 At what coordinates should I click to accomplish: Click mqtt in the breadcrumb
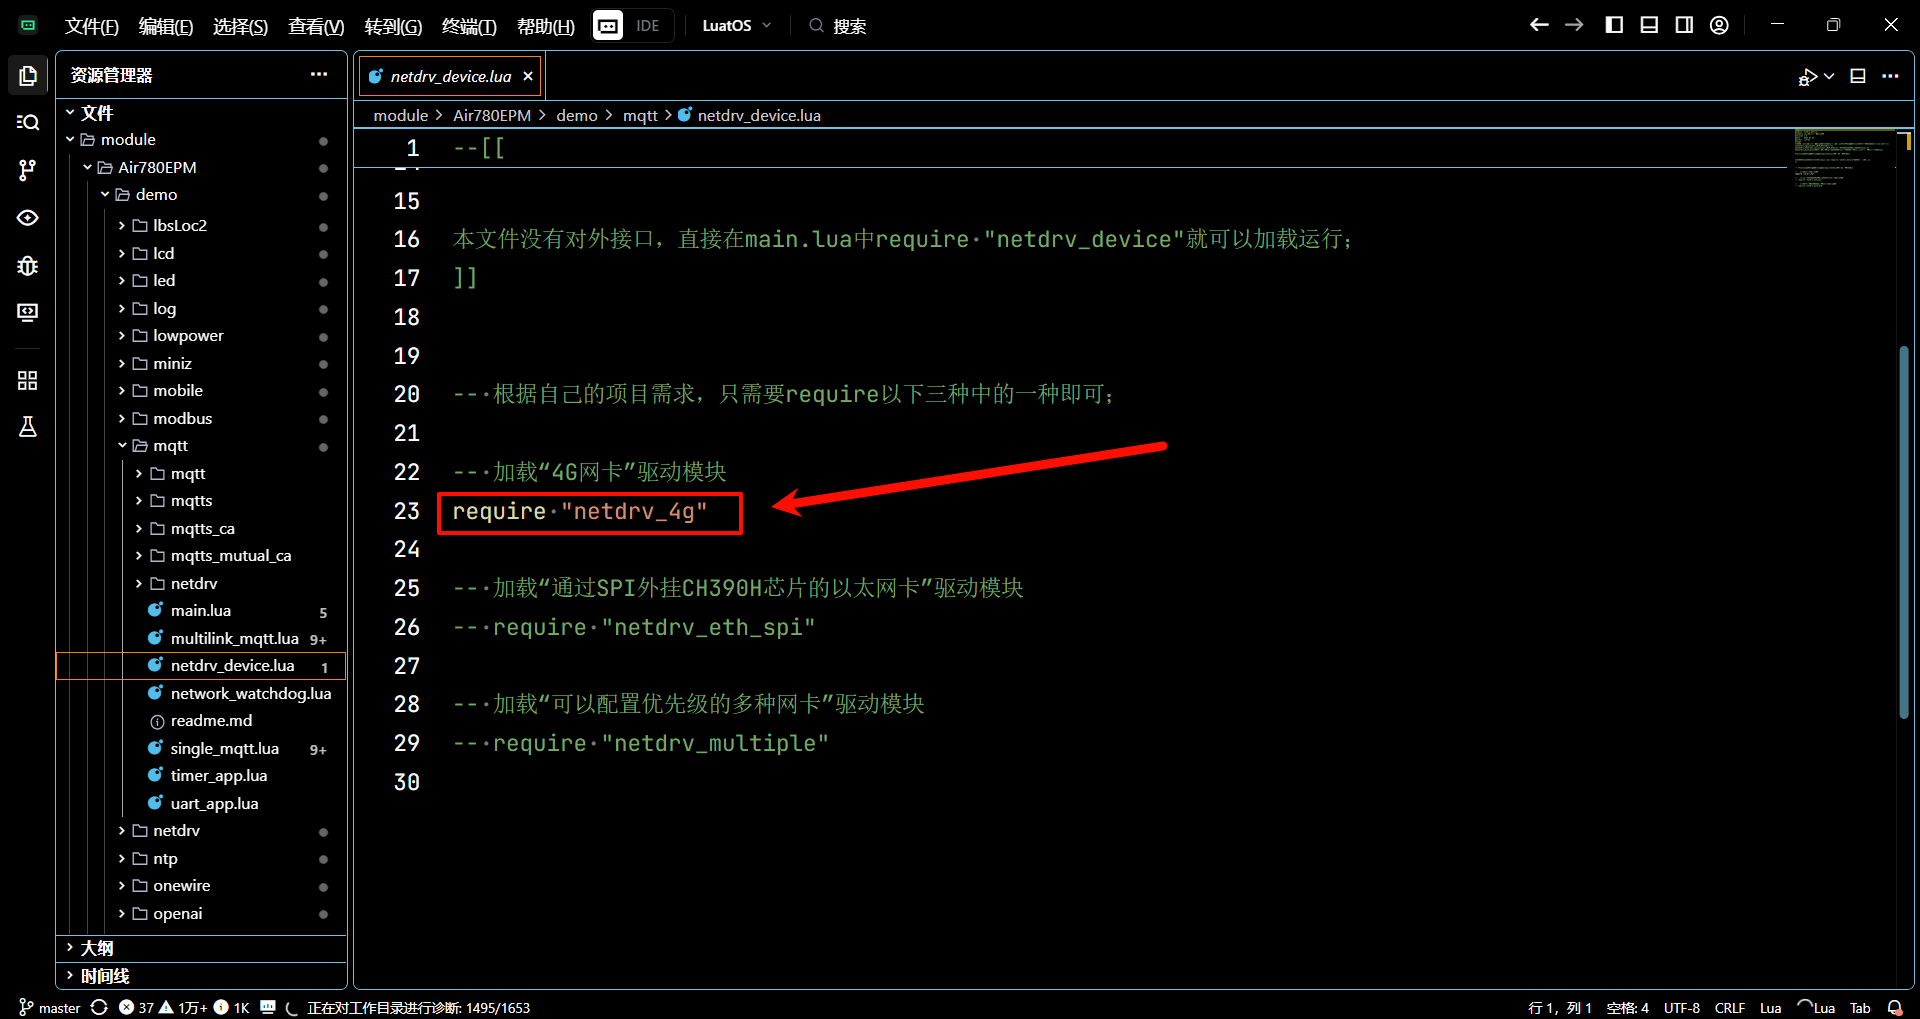[640, 115]
